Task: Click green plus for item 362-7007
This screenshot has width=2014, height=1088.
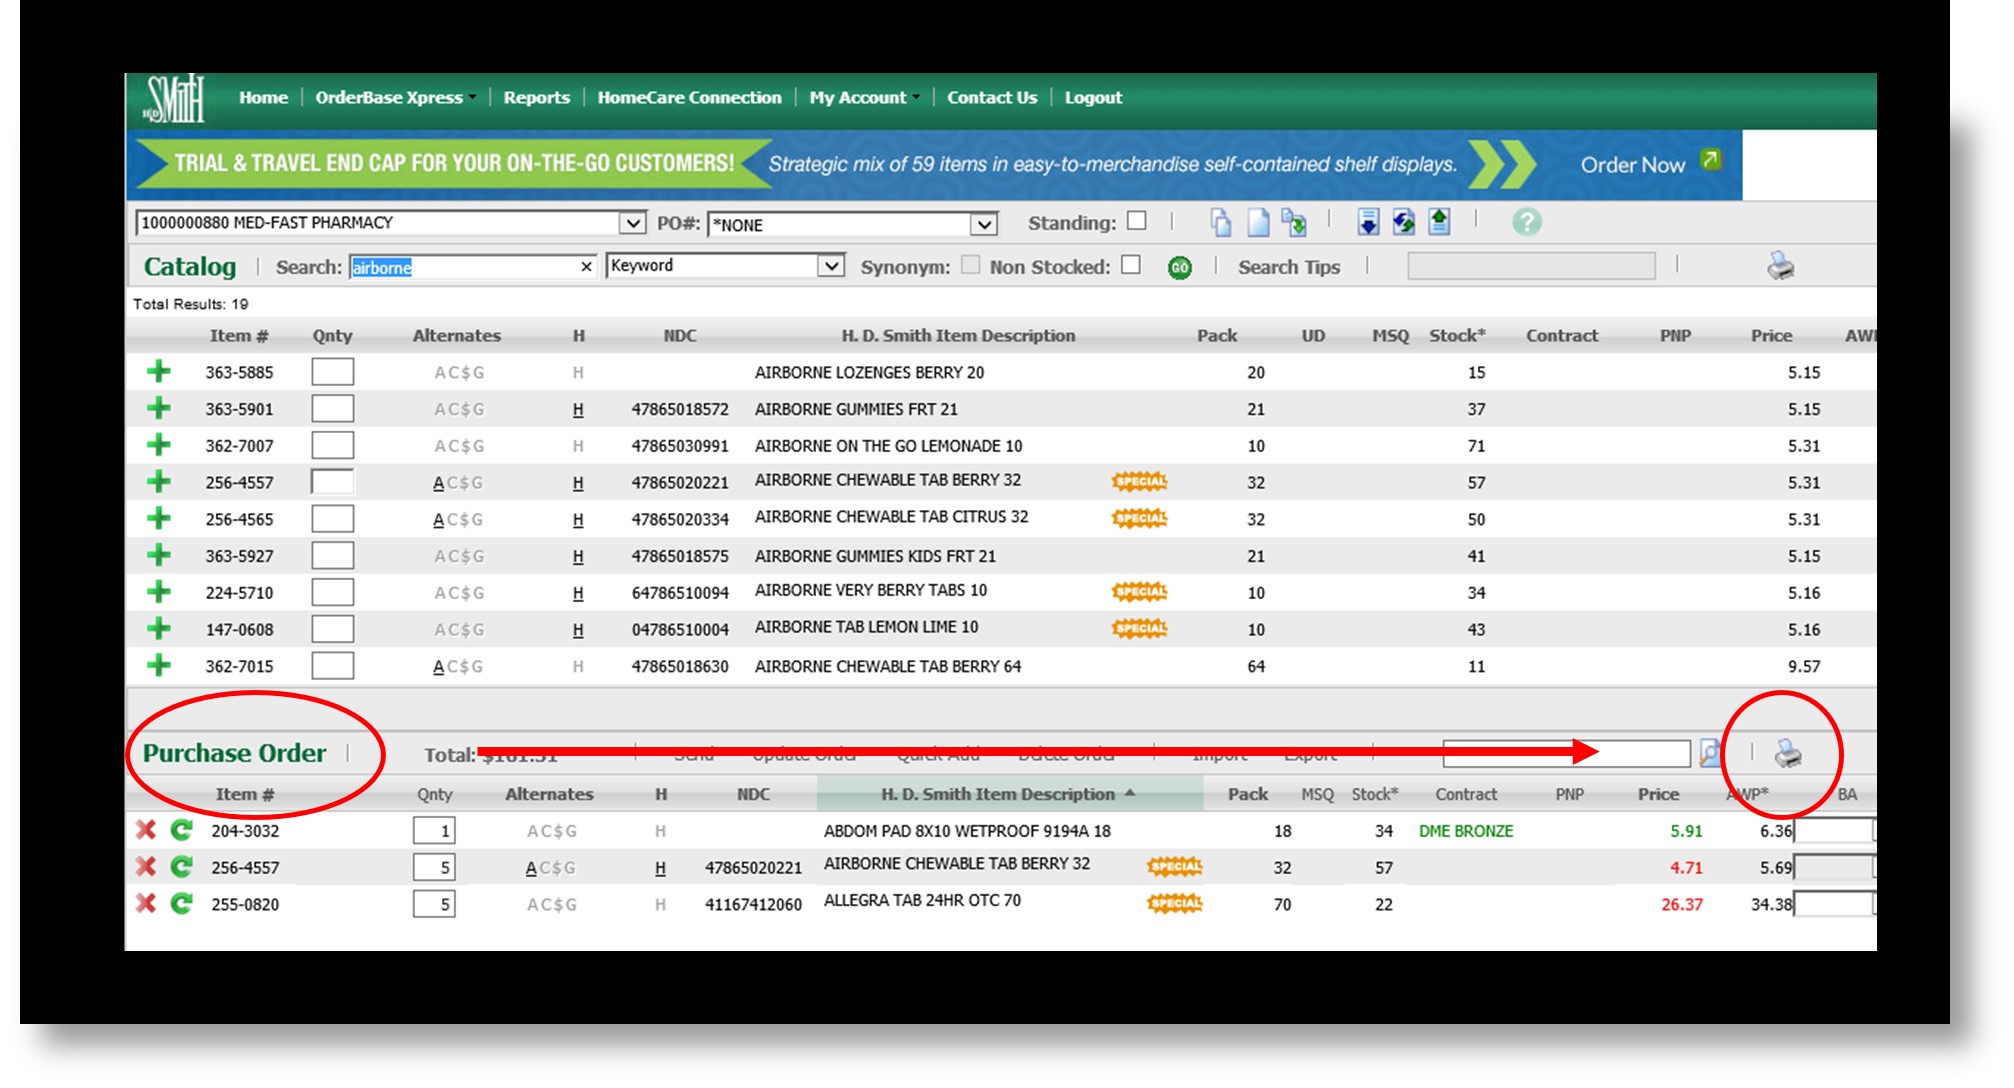Action: 158,445
